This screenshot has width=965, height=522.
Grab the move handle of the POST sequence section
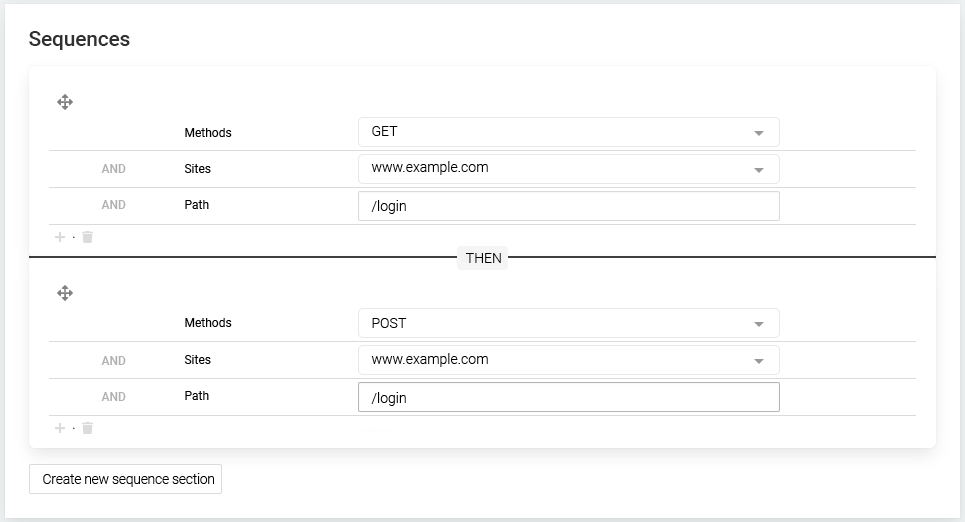65,292
